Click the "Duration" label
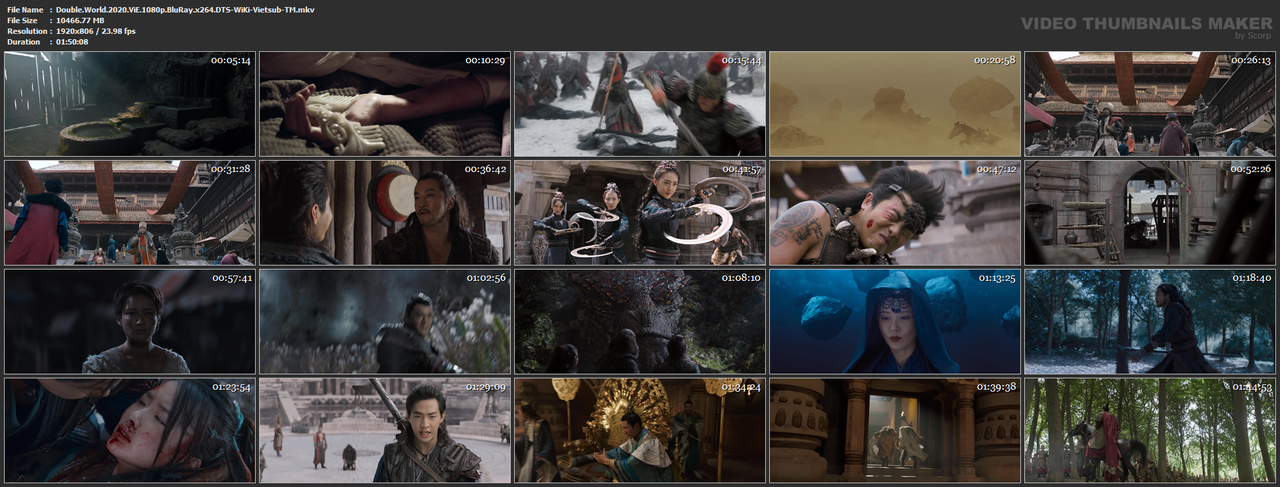Viewport: 1280px width, 487px height. 22,42
